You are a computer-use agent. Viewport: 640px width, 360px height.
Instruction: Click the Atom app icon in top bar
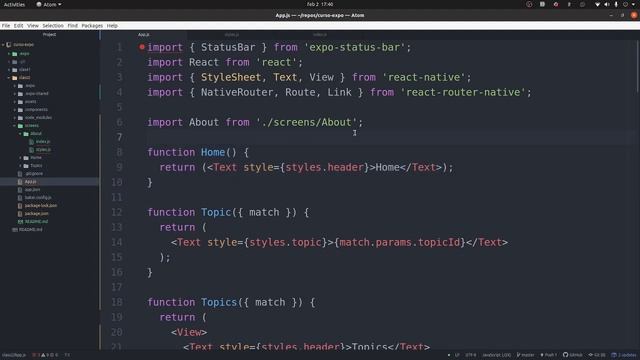pyautogui.click(x=39, y=4)
